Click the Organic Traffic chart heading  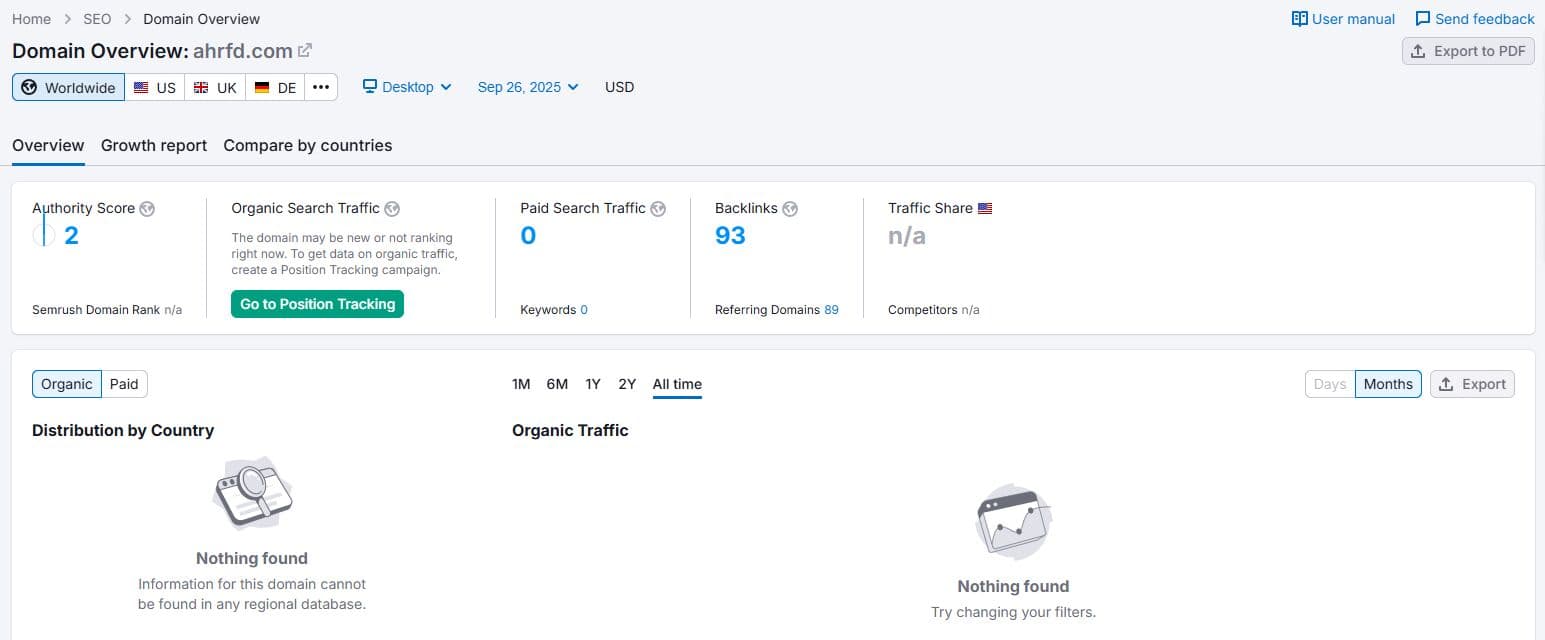(570, 430)
